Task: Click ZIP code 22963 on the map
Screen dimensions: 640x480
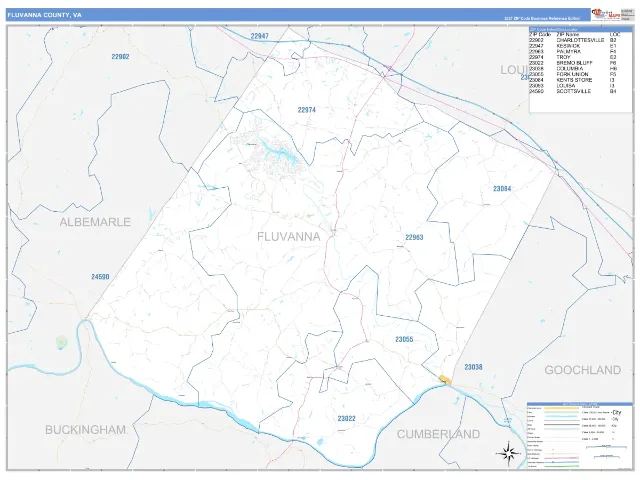Action: [414, 237]
